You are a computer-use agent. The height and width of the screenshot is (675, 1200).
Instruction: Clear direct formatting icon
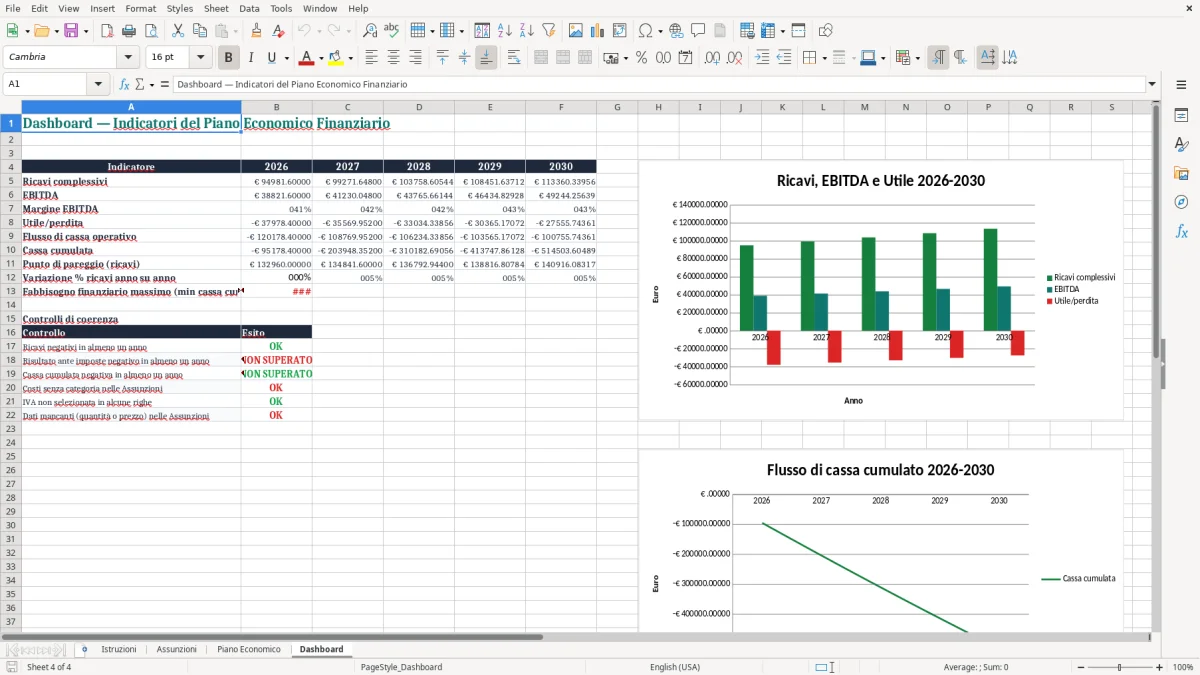tap(278, 31)
